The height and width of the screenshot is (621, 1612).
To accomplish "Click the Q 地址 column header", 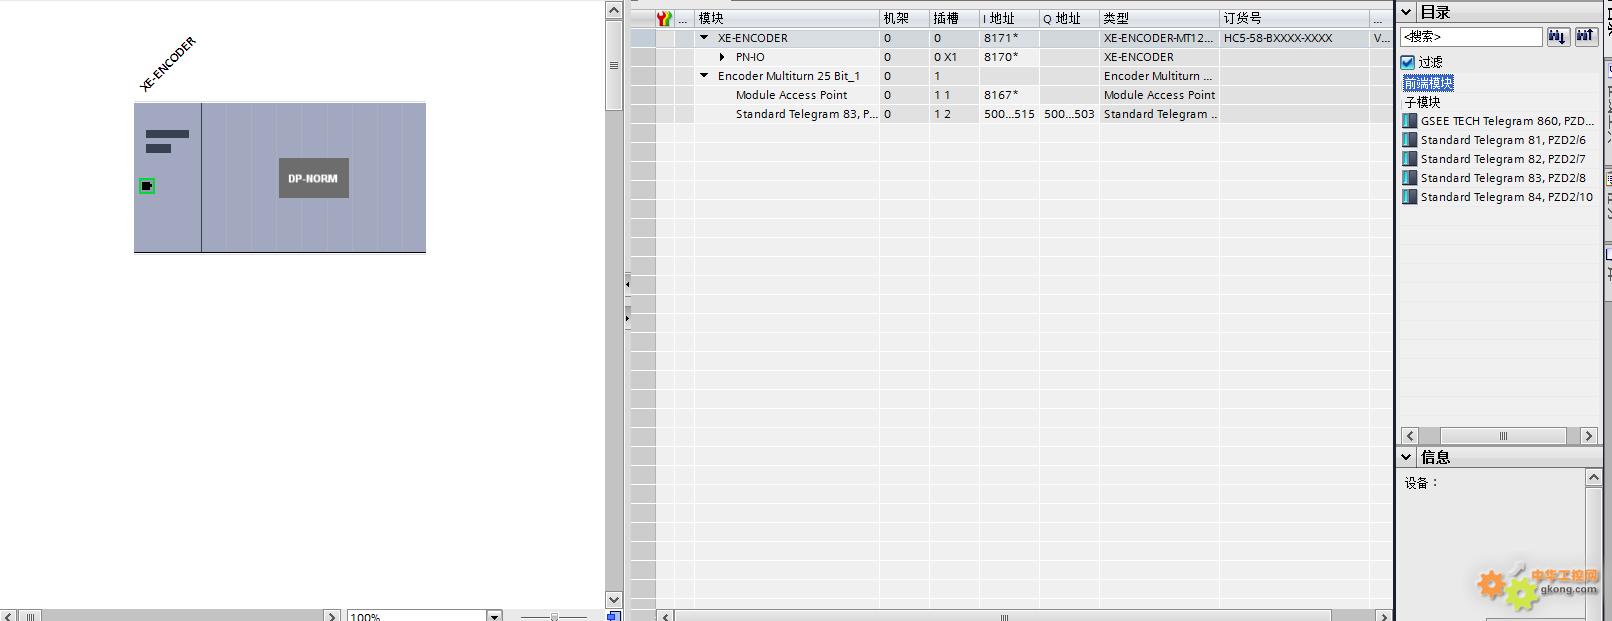I will coord(1069,18).
